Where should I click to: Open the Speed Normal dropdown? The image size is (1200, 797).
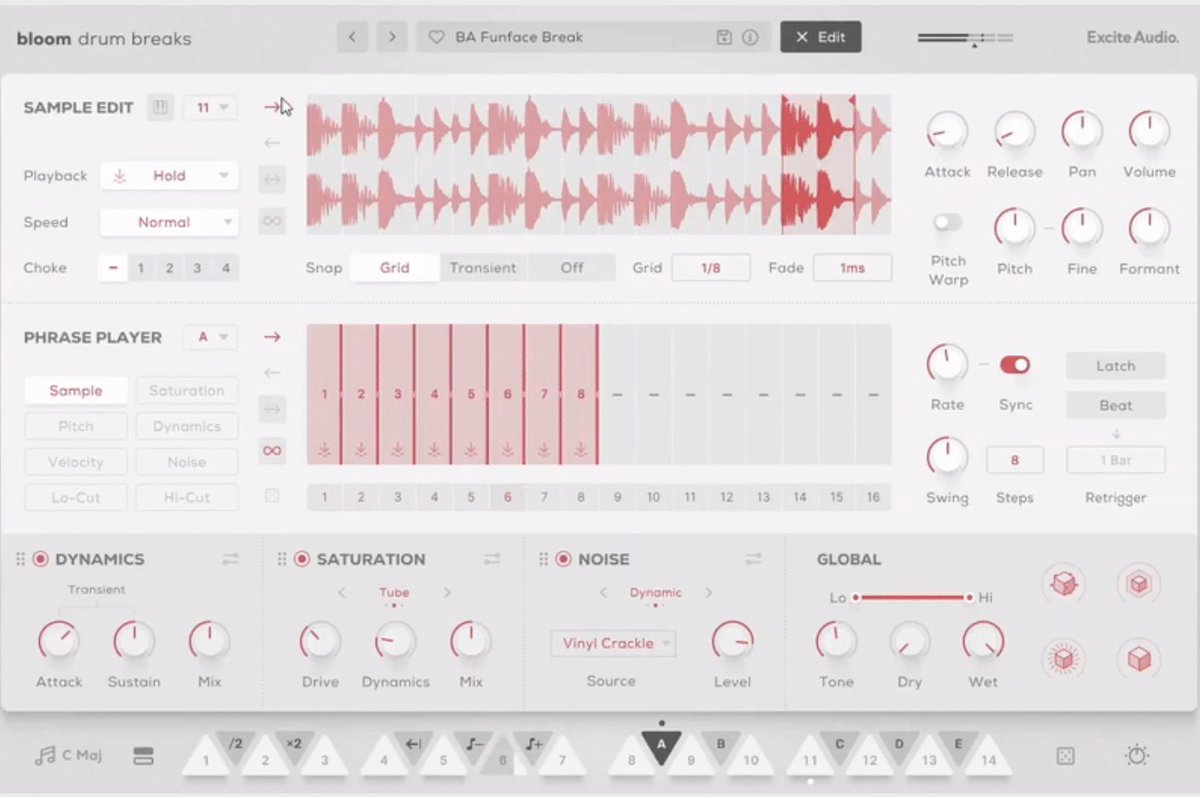click(x=169, y=222)
